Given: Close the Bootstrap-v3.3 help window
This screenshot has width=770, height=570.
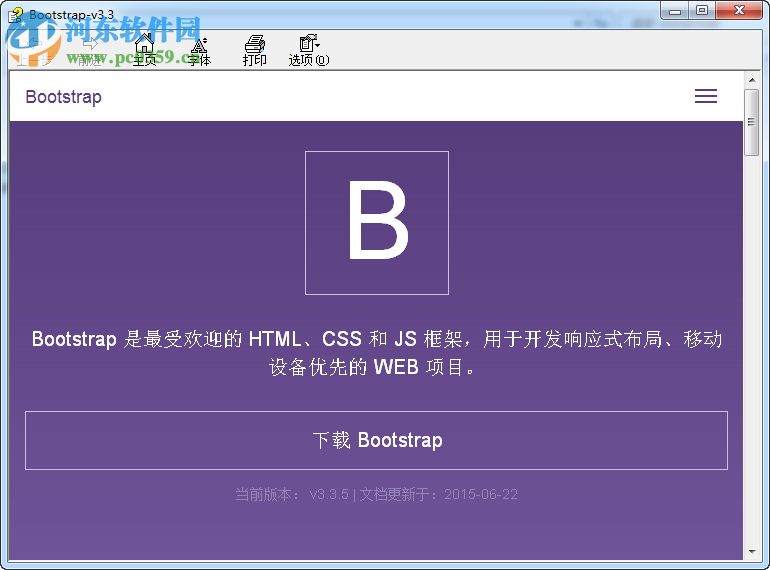Looking at the screenshot, I should pos(739,10).
